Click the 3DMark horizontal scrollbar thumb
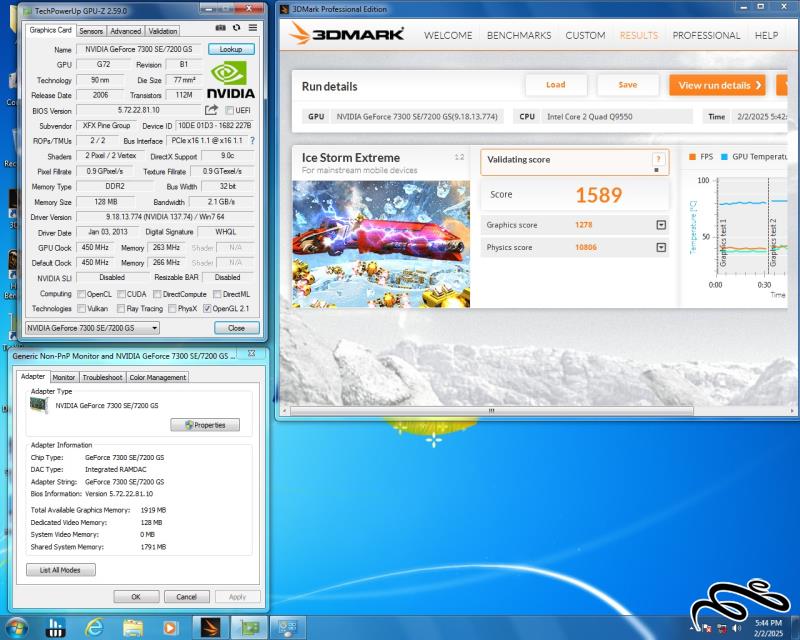Image resolution: width=800 pixels, height=640 pixels. click(491, 410)
